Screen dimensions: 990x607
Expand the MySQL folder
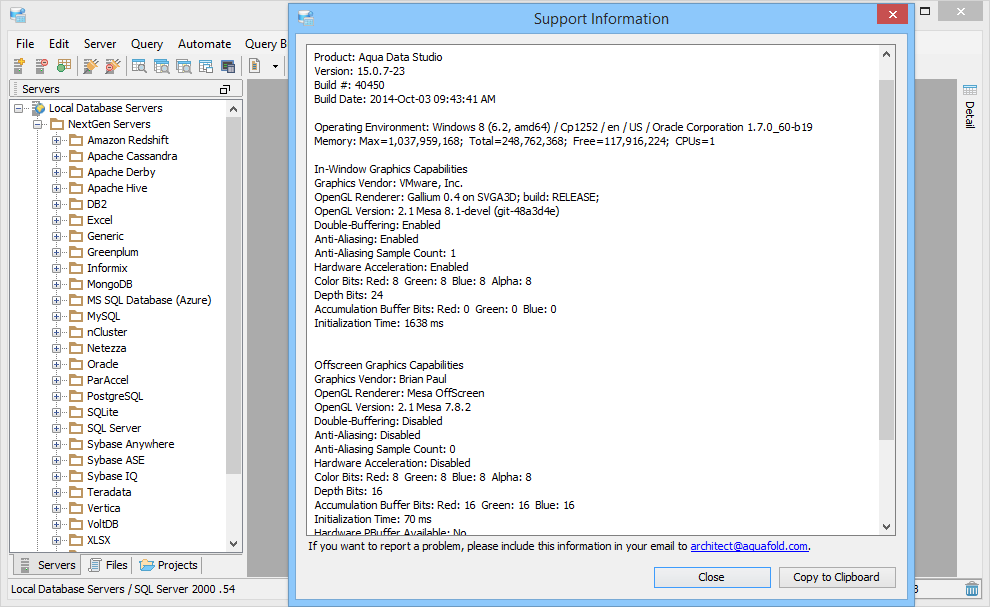(x=56, y=316)
